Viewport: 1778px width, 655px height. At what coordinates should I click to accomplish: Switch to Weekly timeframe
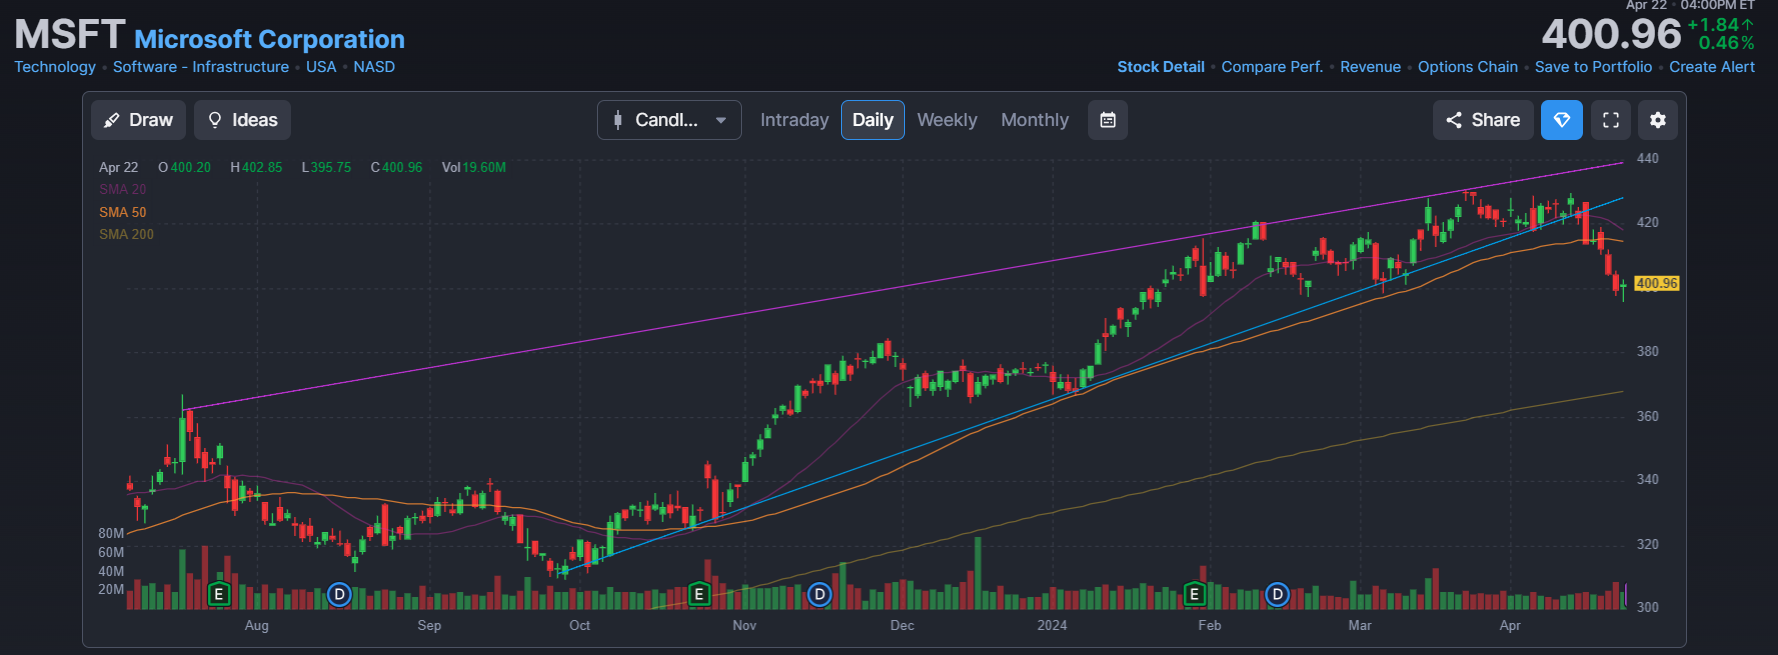[947, 120]
